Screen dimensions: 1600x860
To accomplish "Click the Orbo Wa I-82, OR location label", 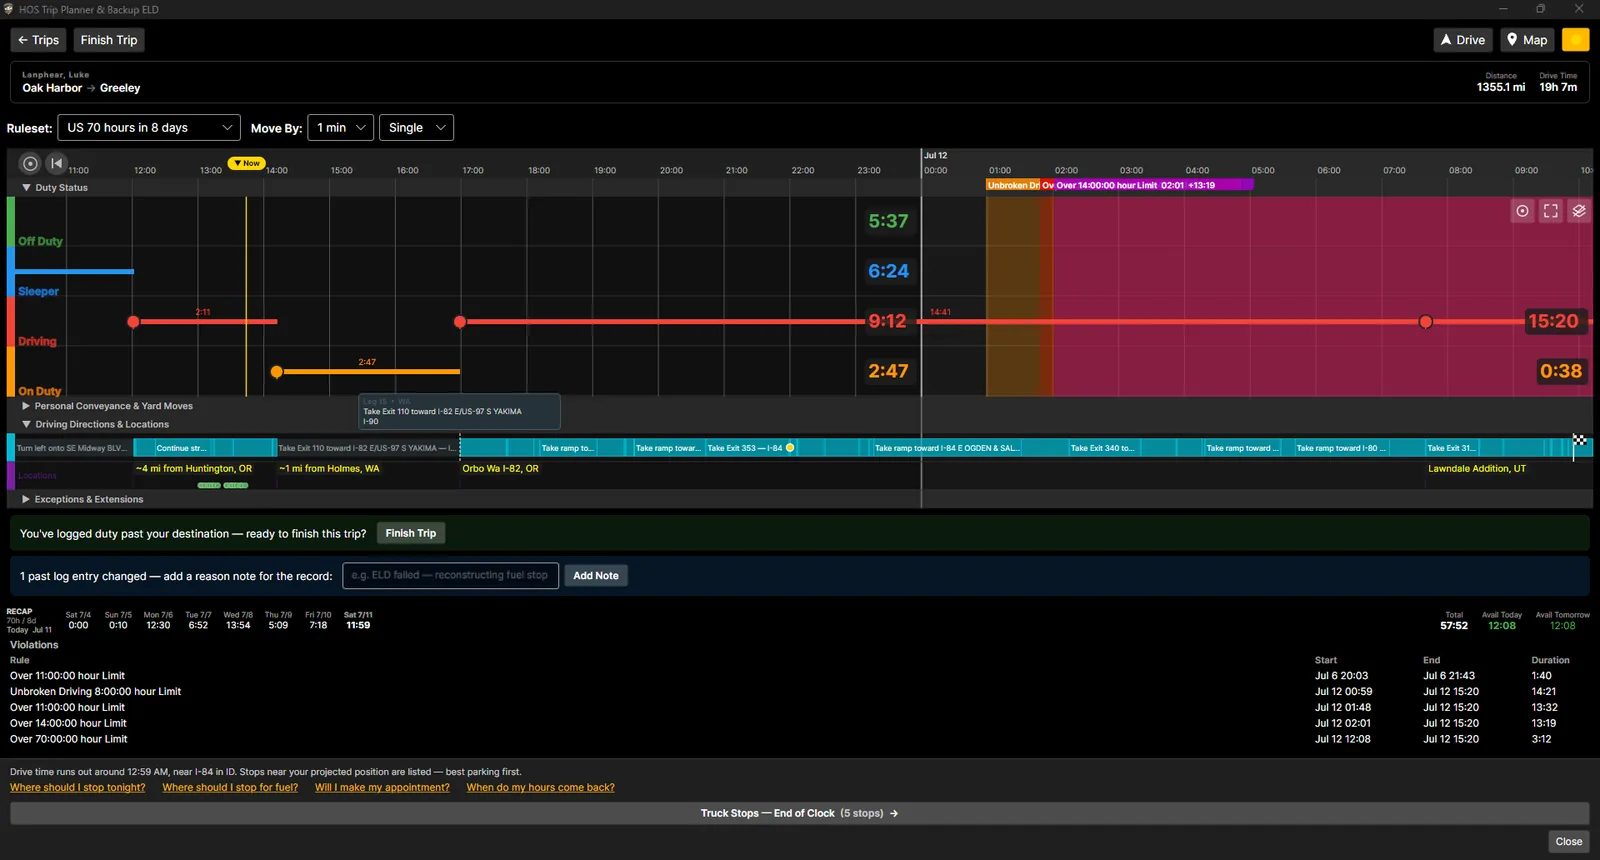I will [500, 469].
